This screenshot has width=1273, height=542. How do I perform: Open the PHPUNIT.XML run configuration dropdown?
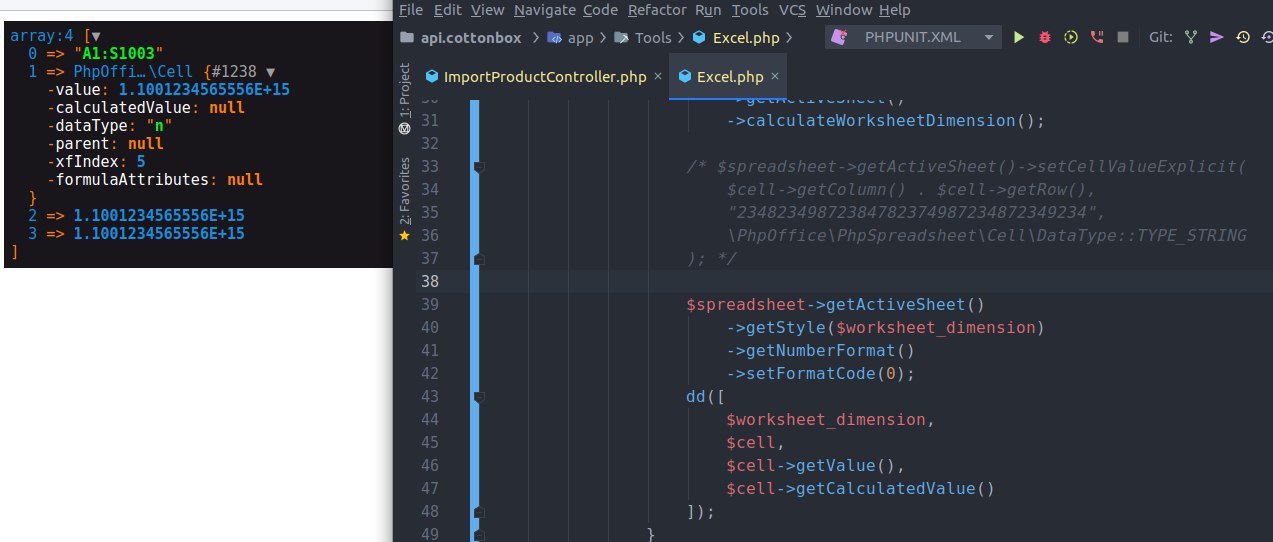pyautogui.click(x=913, y=37)
